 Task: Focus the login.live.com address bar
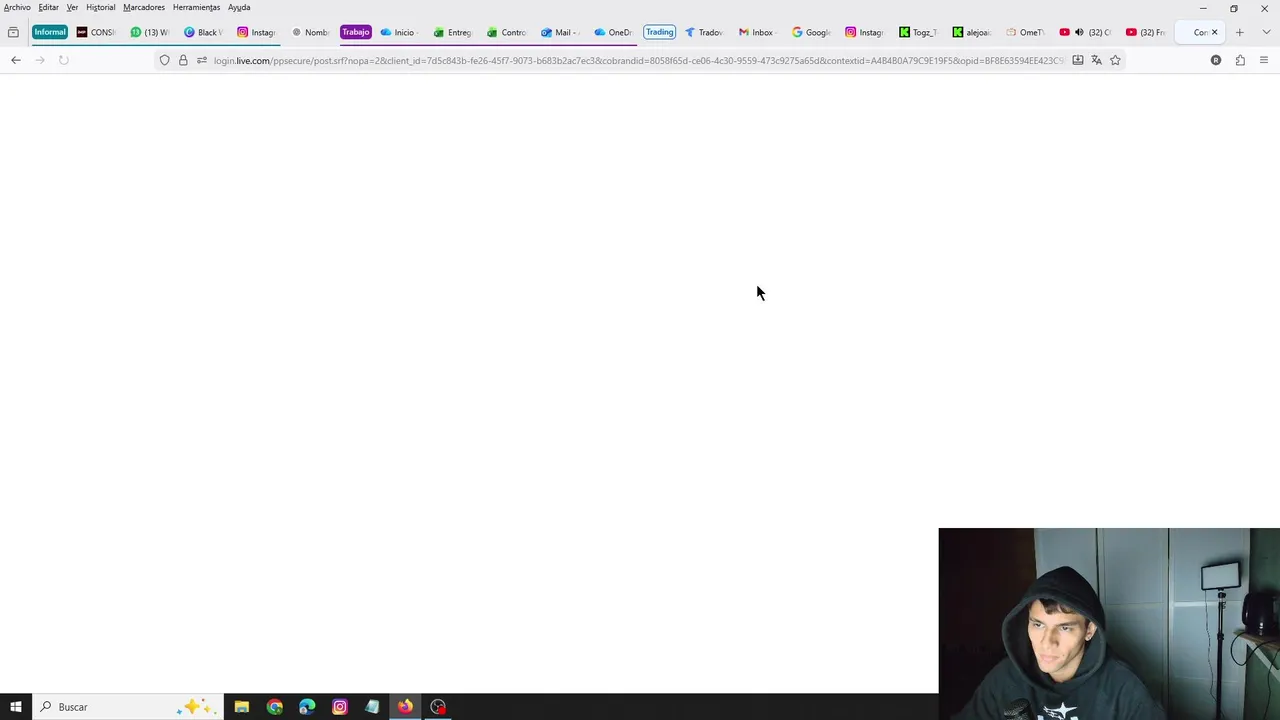[638, 60]
